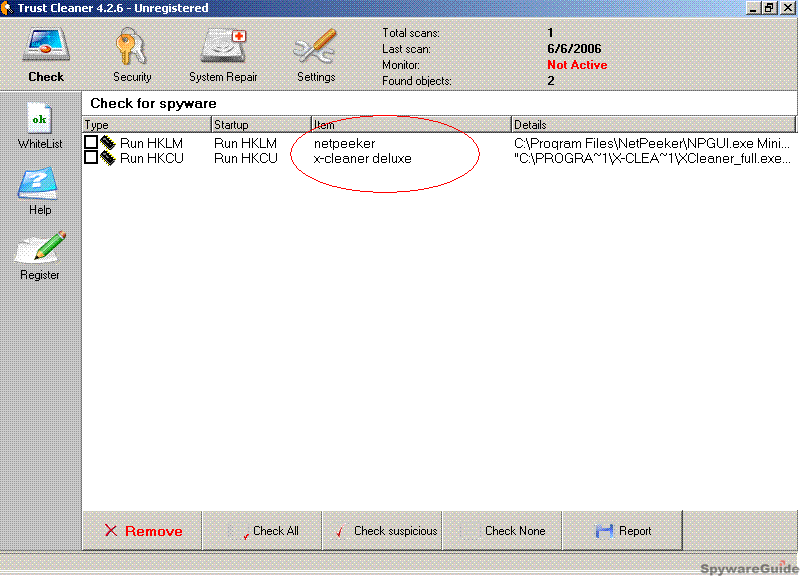Click the XCleaner_full.exe details path

coord(653,159)
